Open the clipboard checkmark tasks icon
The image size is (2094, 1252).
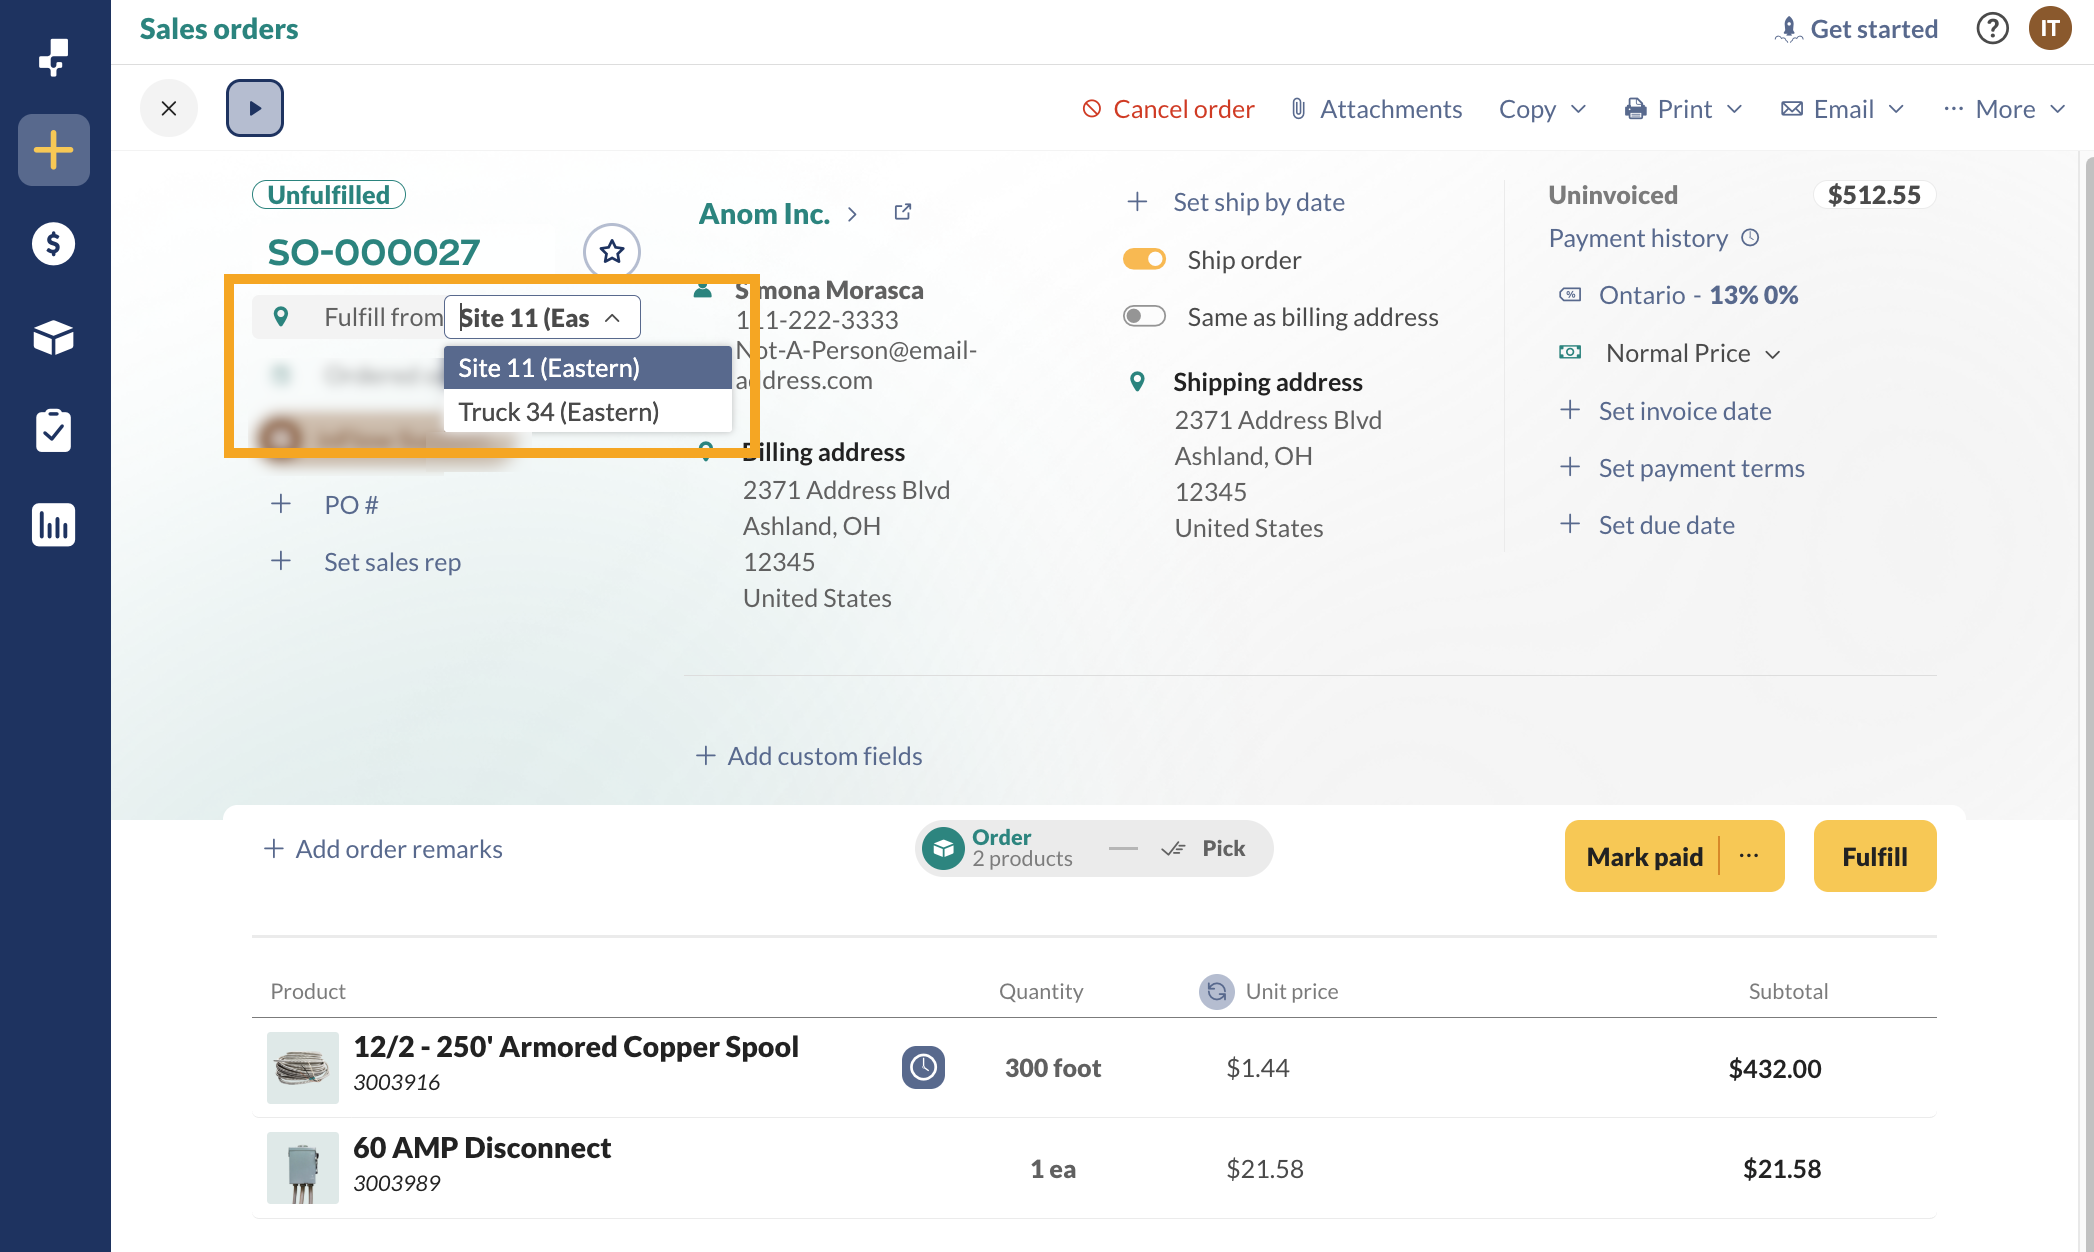[x=54, y=431]
